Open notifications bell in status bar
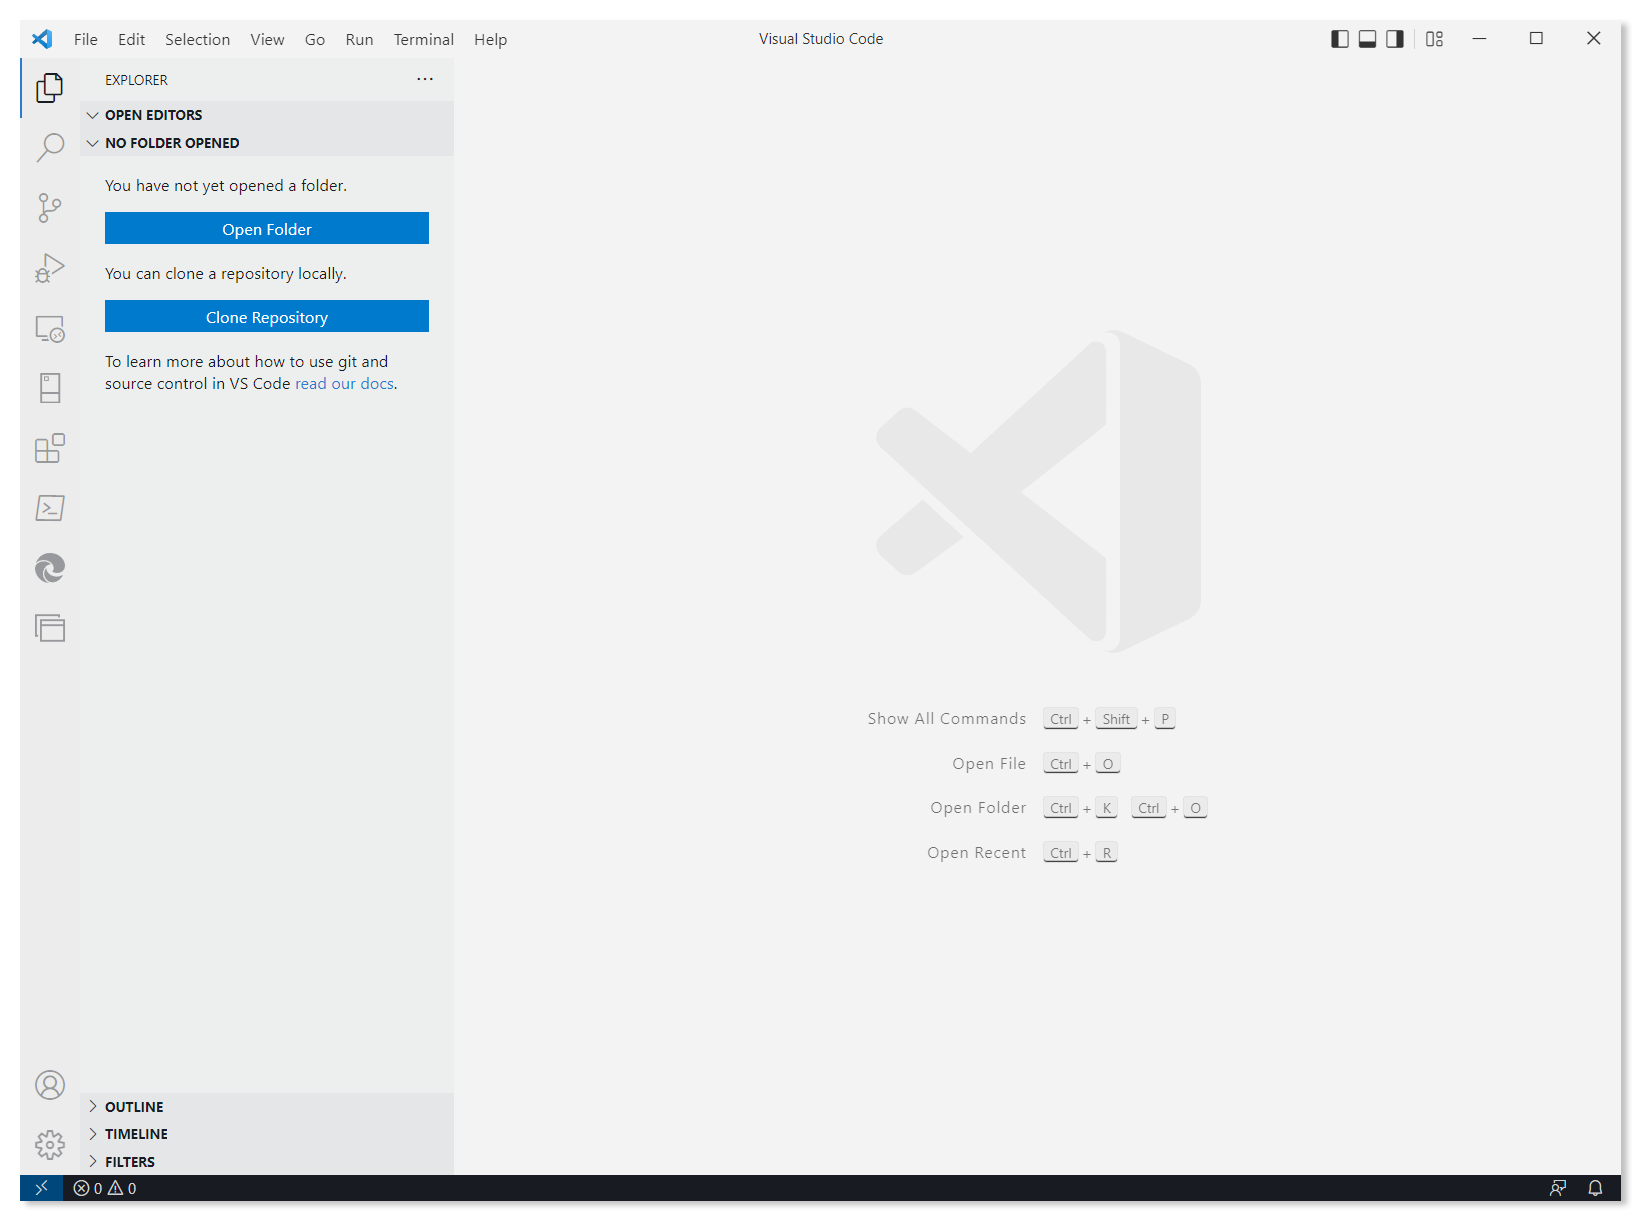Screen dimensions: 1641x1221 coord(1595,1188)
